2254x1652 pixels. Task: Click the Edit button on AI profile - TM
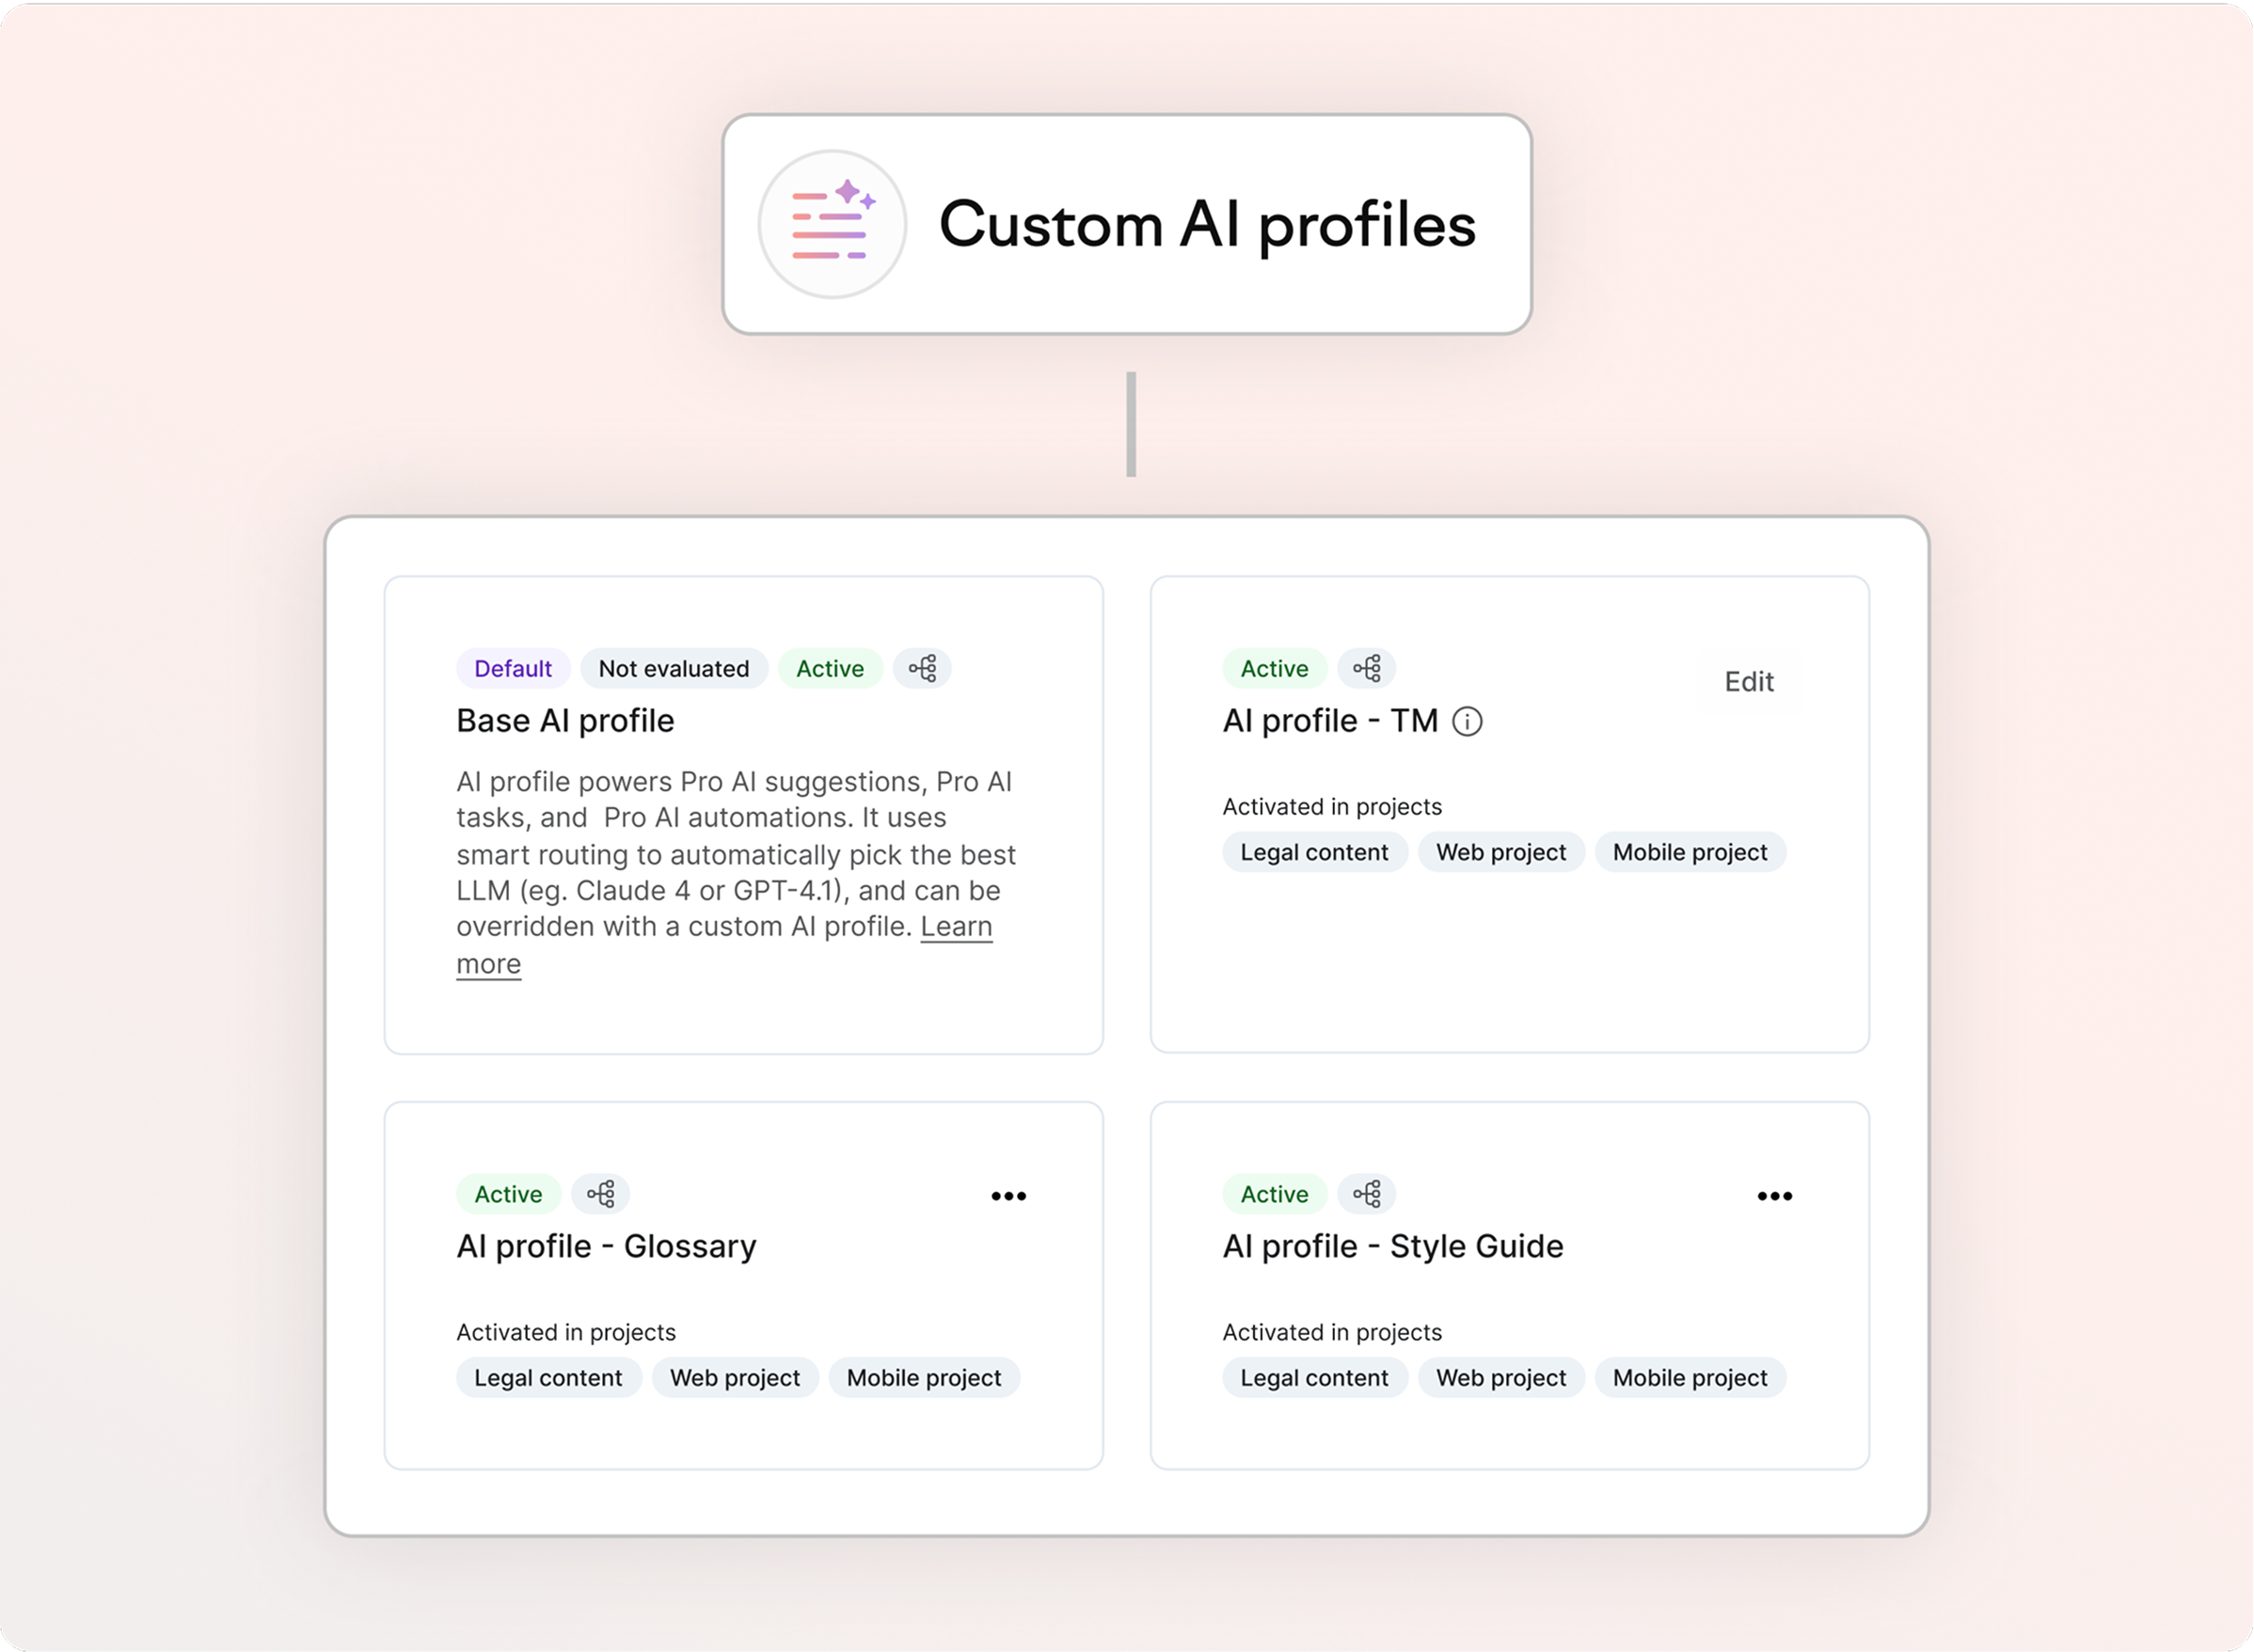click(1749, 681)
